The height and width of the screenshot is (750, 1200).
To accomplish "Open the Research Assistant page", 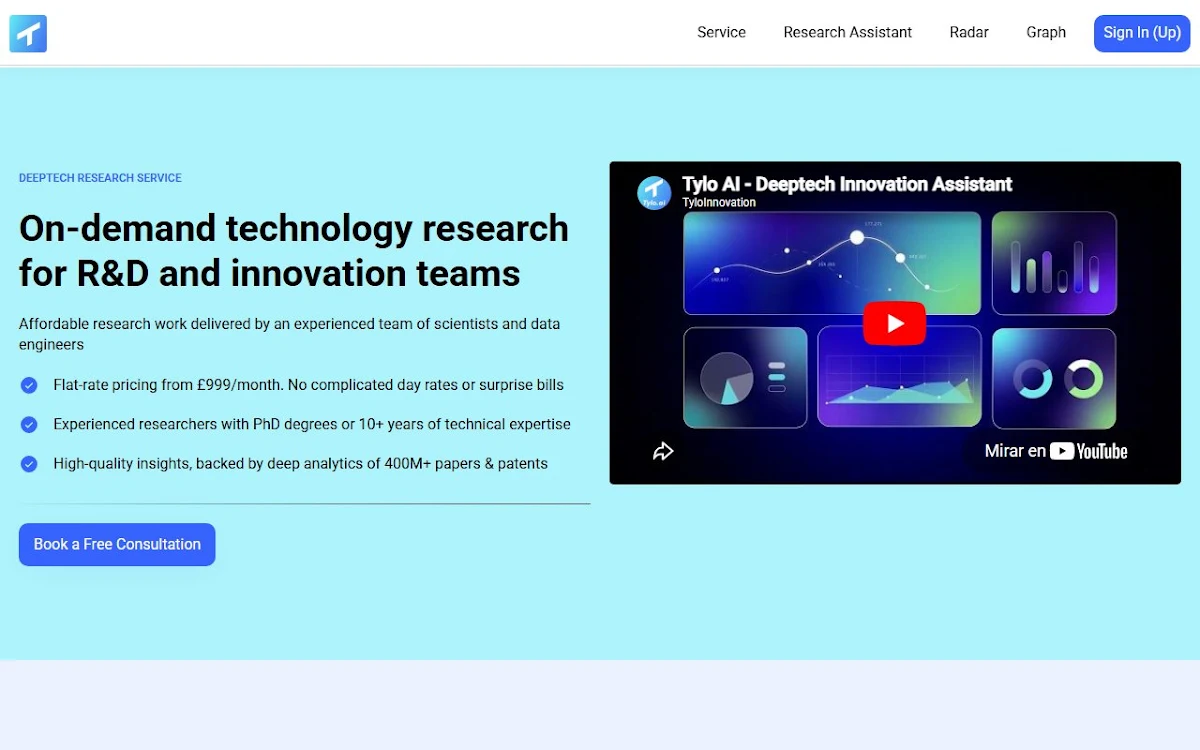I will (x=847, y=32).
